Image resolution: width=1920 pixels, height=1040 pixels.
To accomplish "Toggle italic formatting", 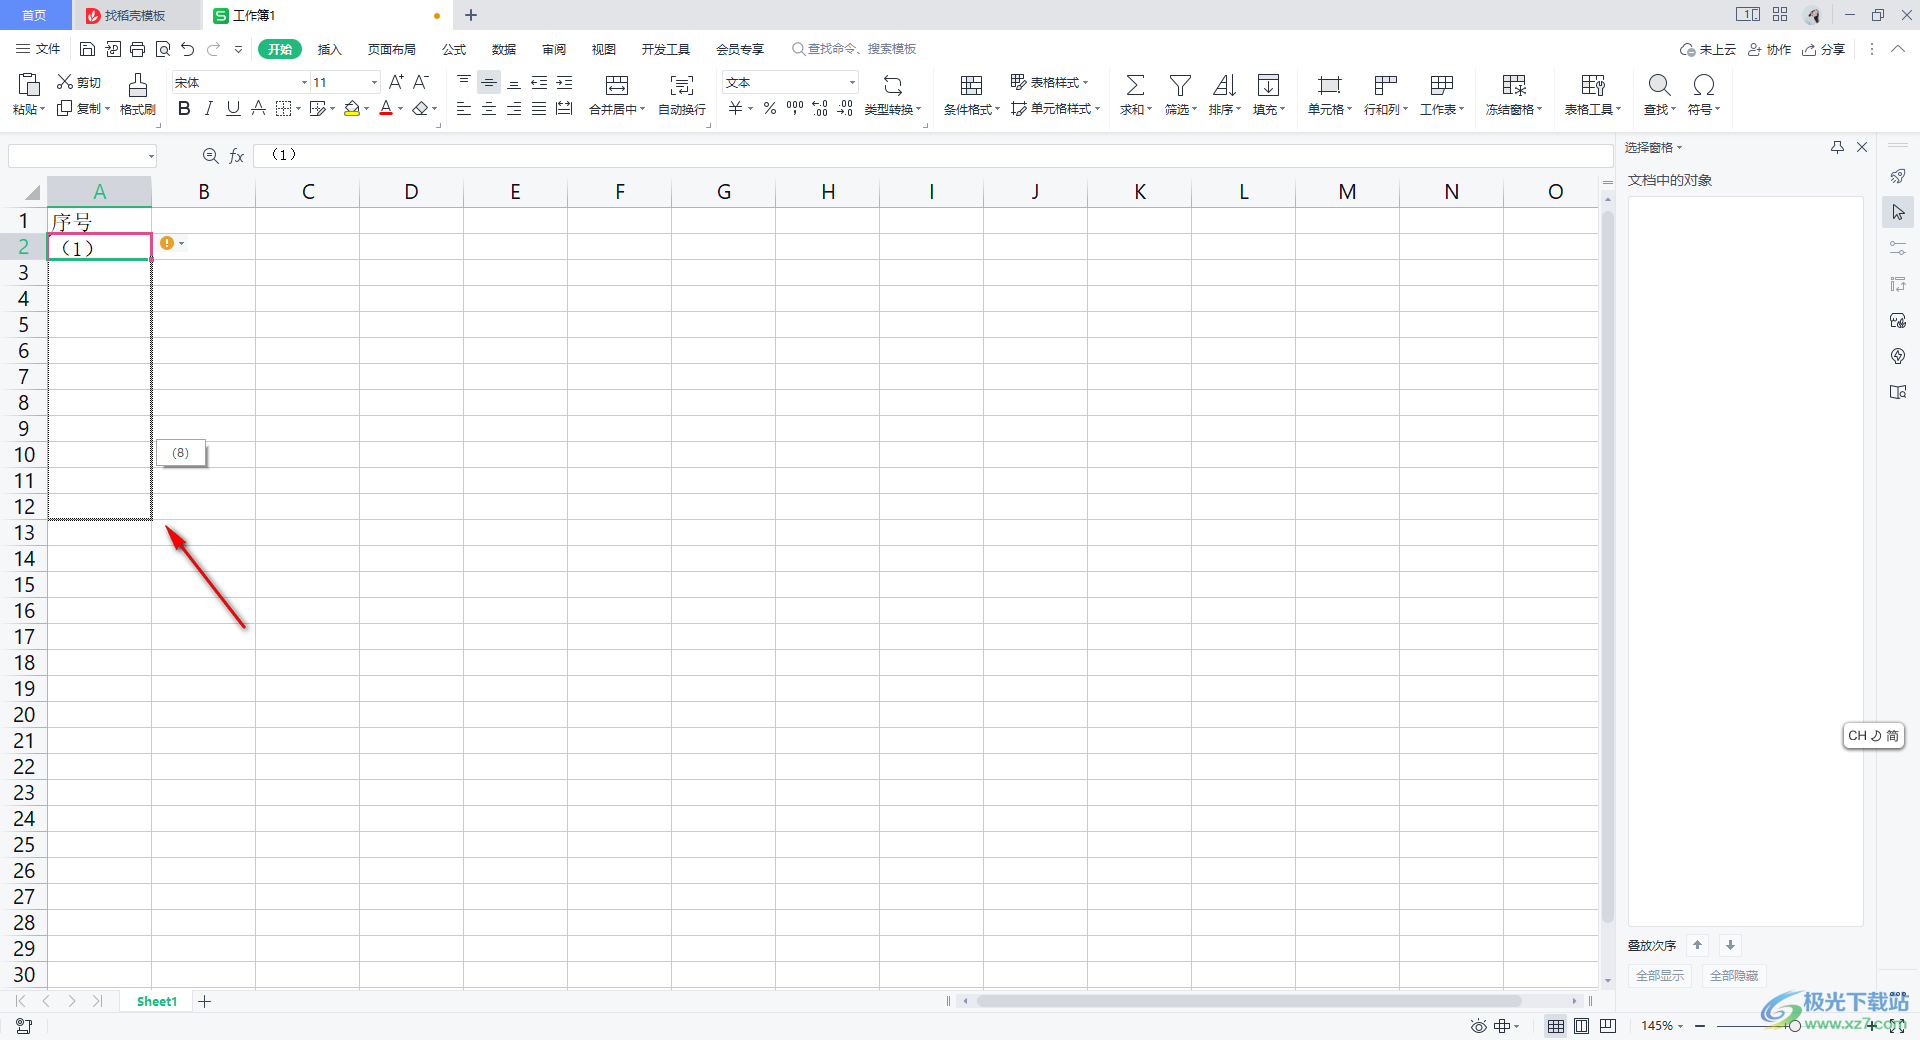I will click(x=208, y=108).
